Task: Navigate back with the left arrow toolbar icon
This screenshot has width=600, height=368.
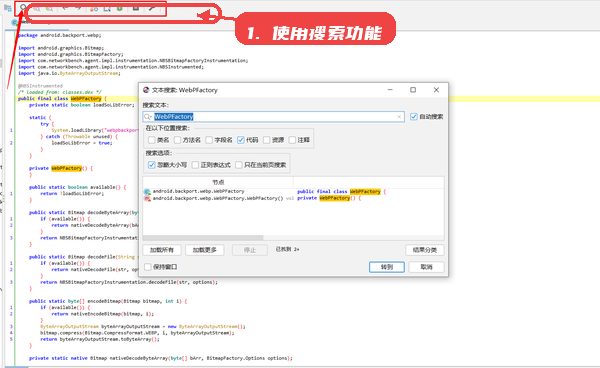Action: pos(65,8)
